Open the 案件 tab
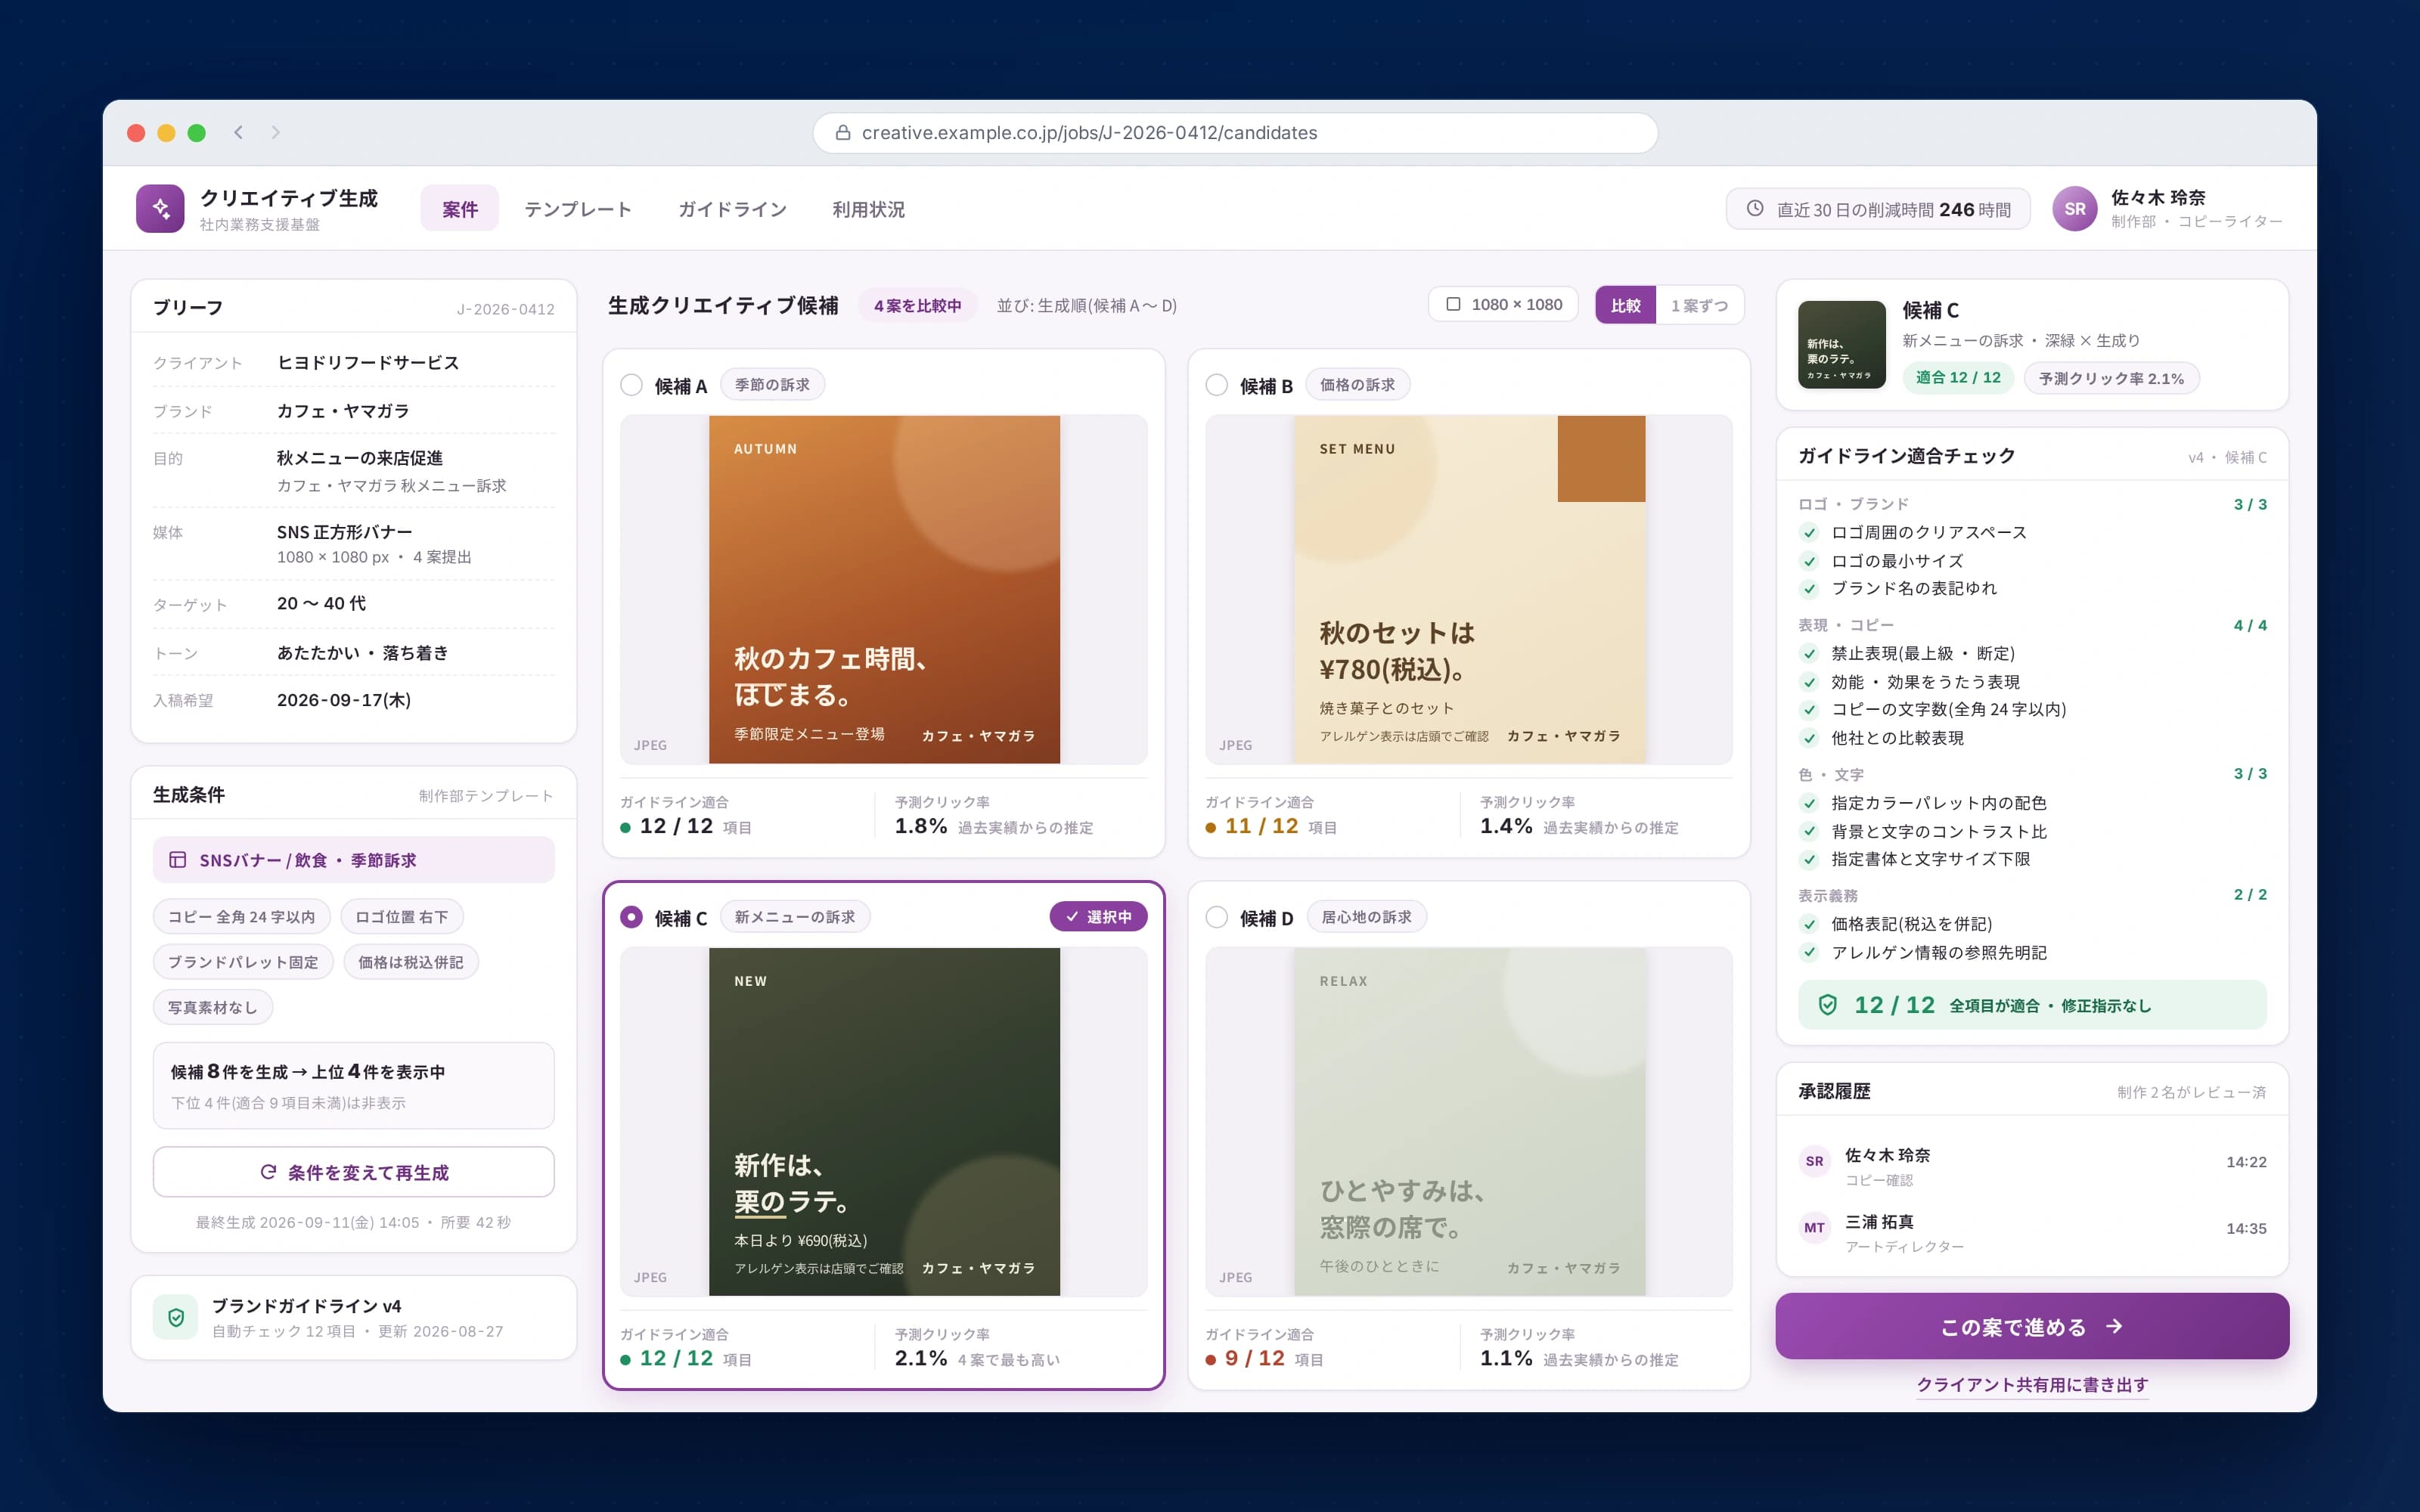Screen dimensions: 2420x1512 coord(459,208)
